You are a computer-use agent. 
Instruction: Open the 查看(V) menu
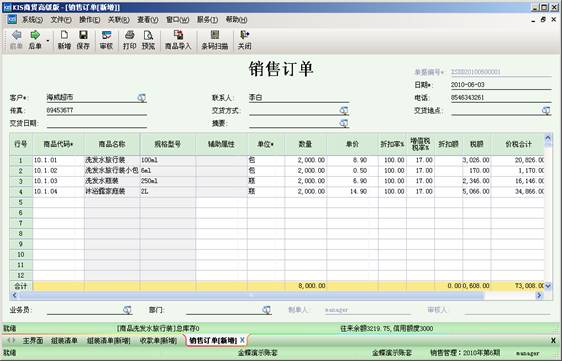click(148, 20)
